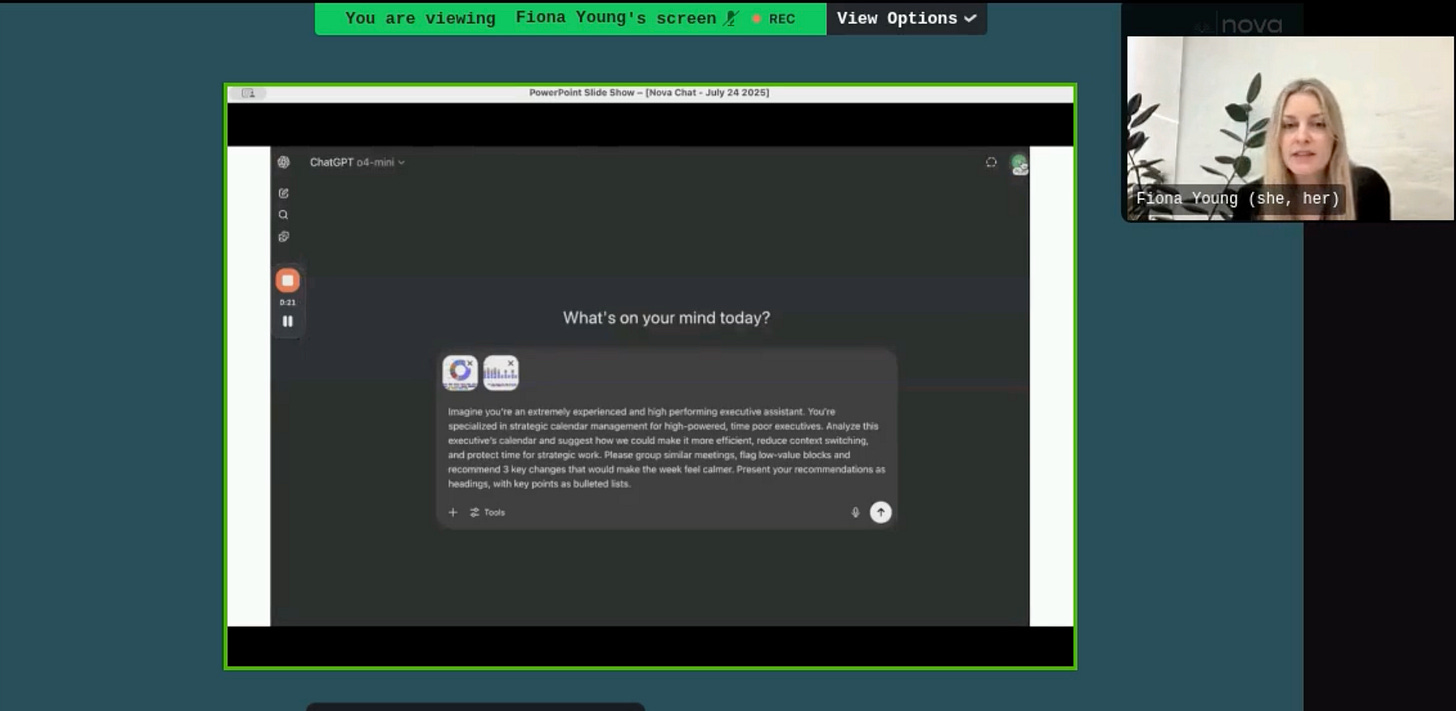Screen dimensions: 1456x711
Task: Open the Tools menu in prompt box
Action: [488, 512]
